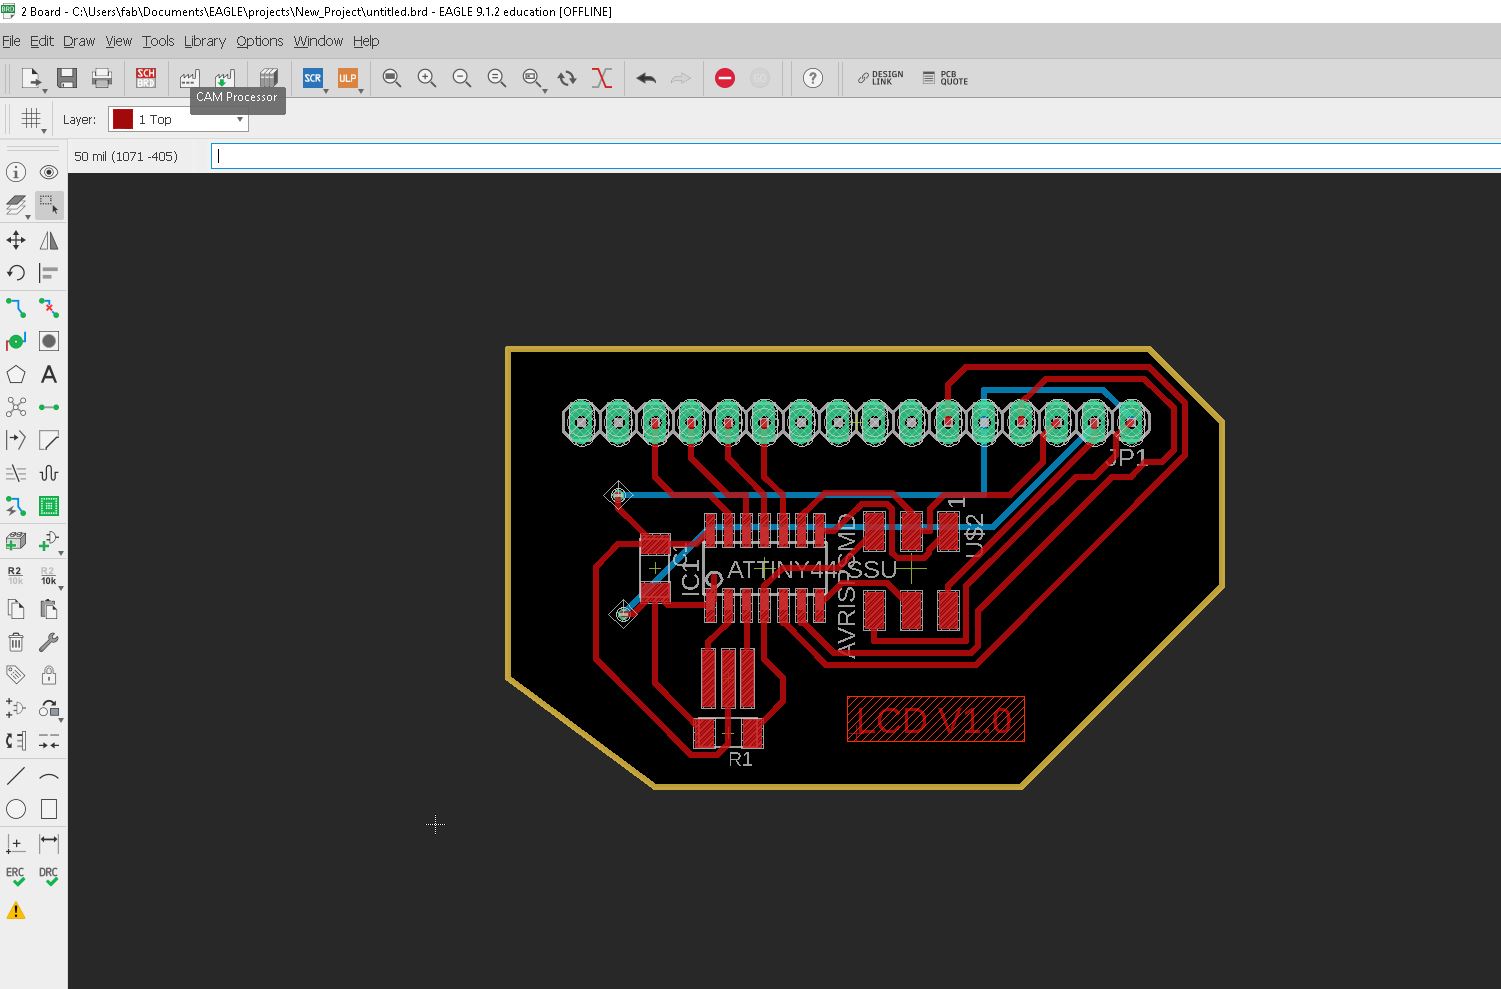Open the Errors warning list
The image size is (1501, 989).
(16, 911)
